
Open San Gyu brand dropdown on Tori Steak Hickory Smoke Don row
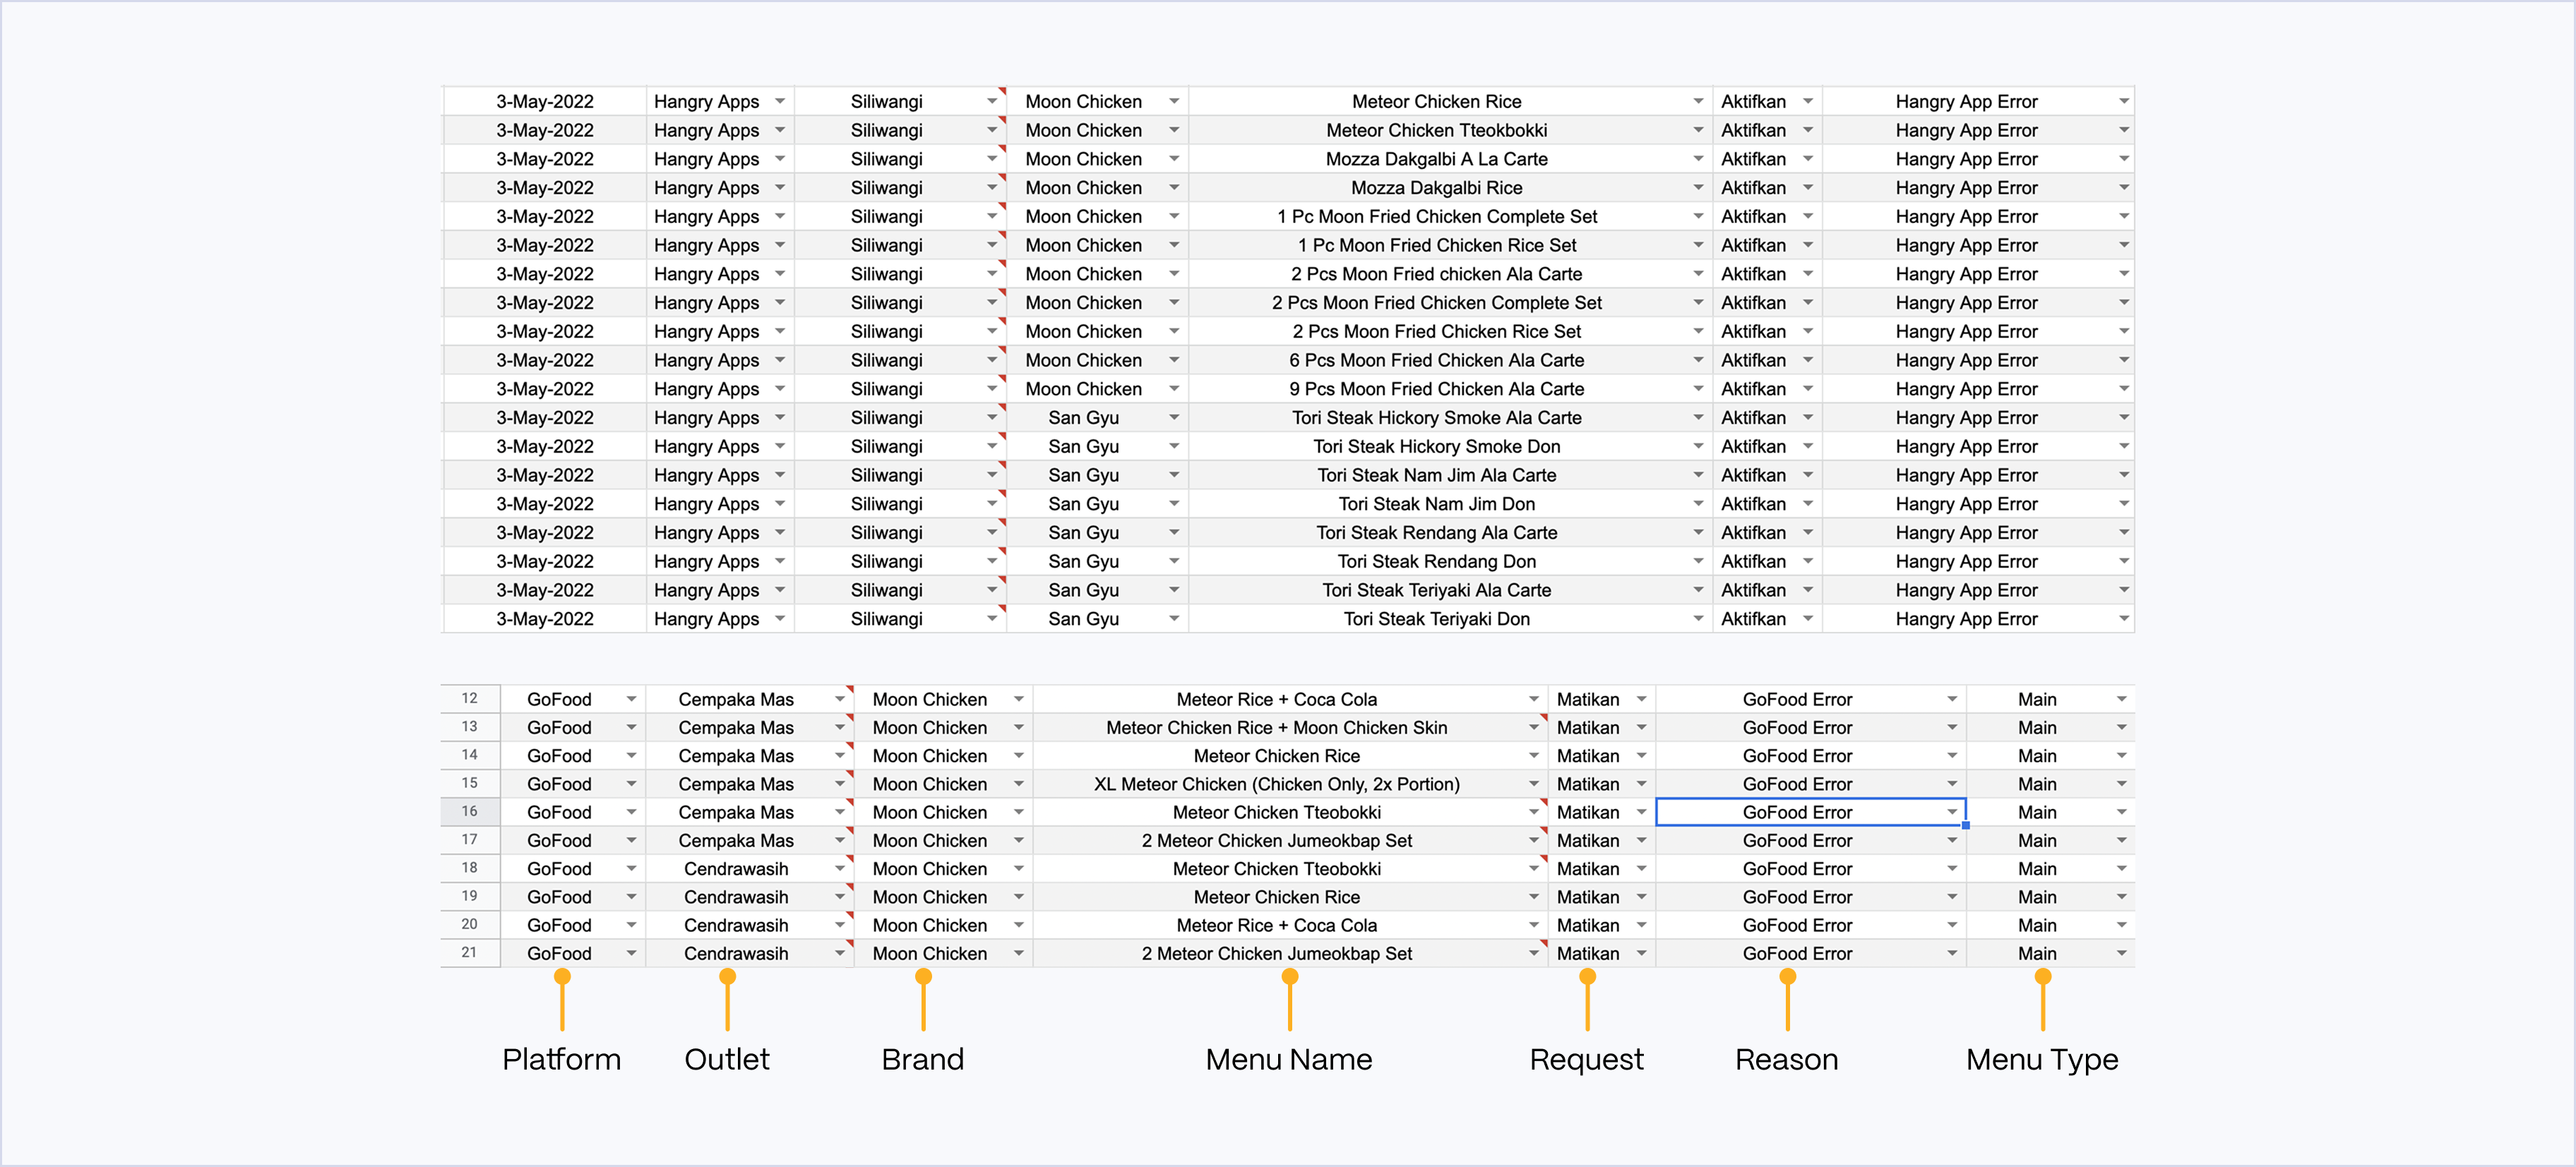pos(1174,446)
